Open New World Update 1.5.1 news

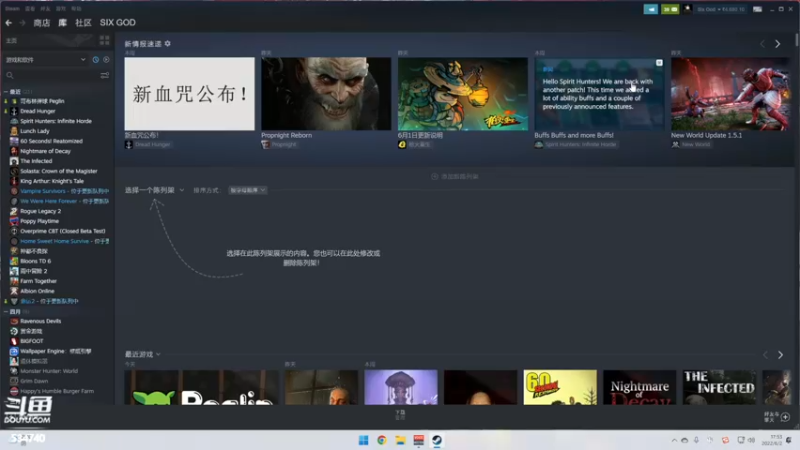[x=731, y=94]
